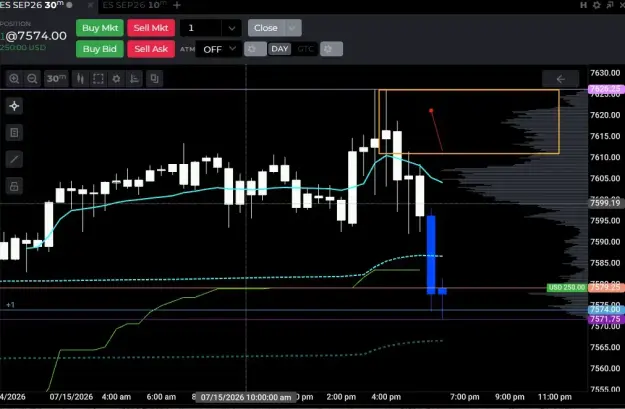This screenshot has height=409, width=625.
Task: Open the 30m timeframe selector
Action: click(56, 79)
